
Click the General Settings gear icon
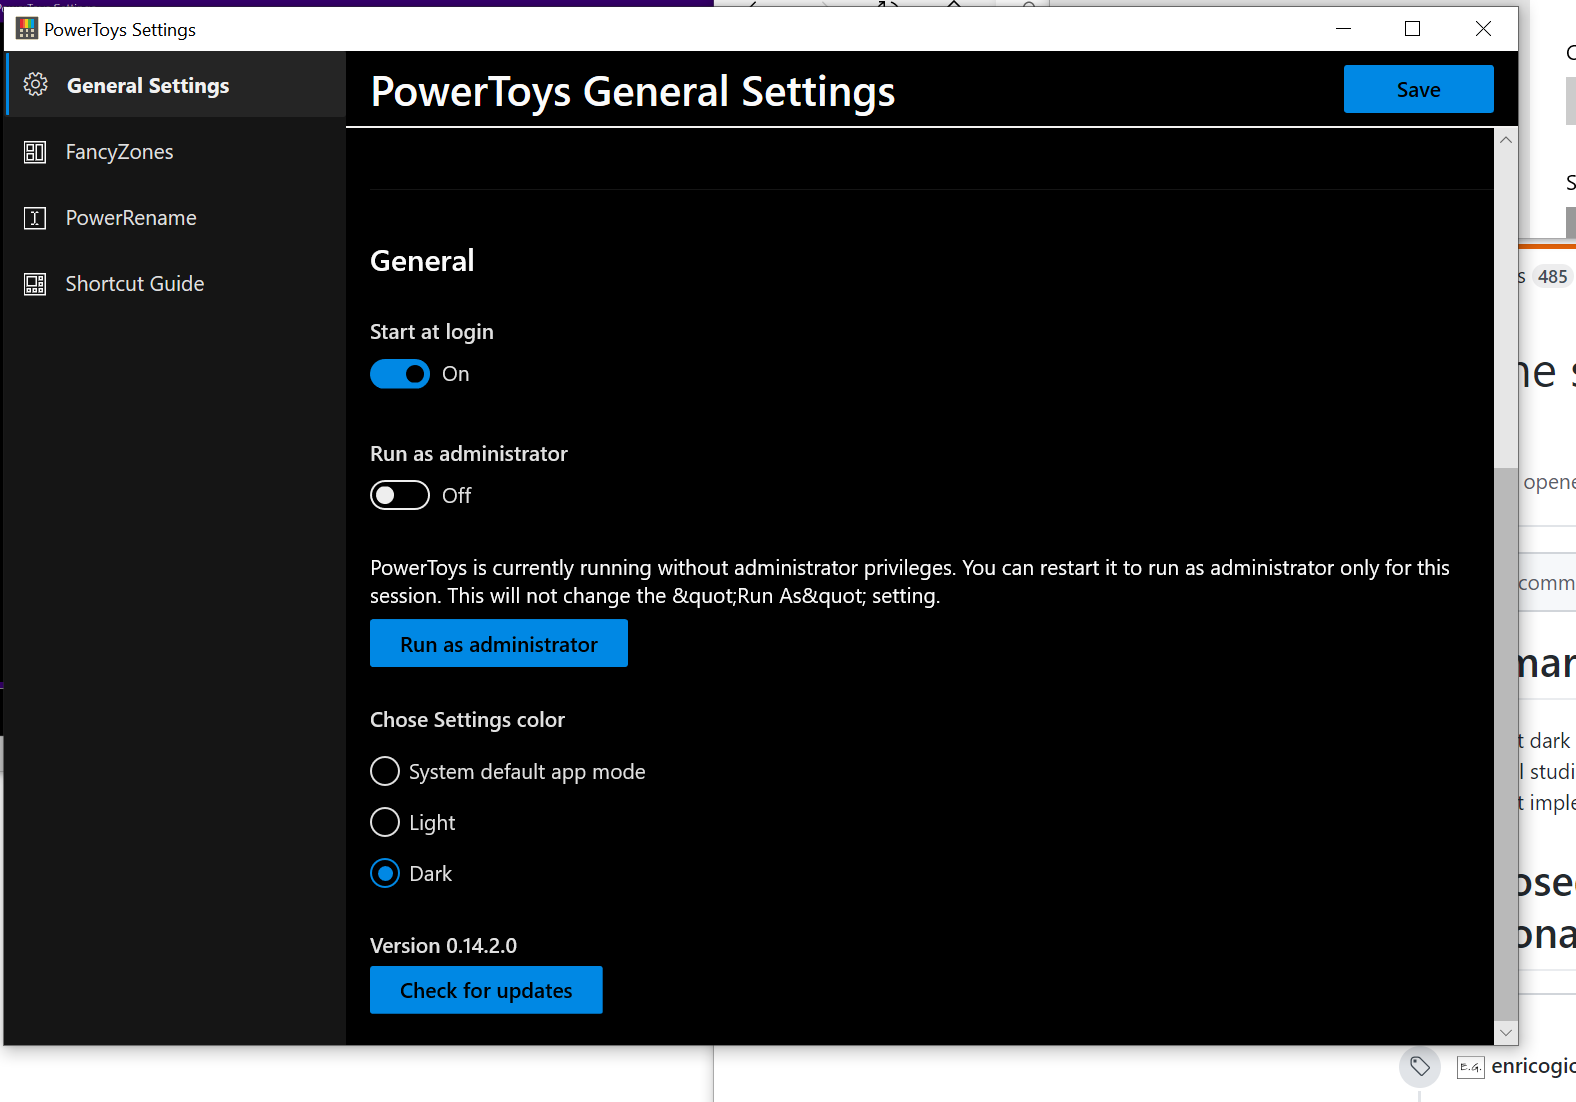point(36,85)
